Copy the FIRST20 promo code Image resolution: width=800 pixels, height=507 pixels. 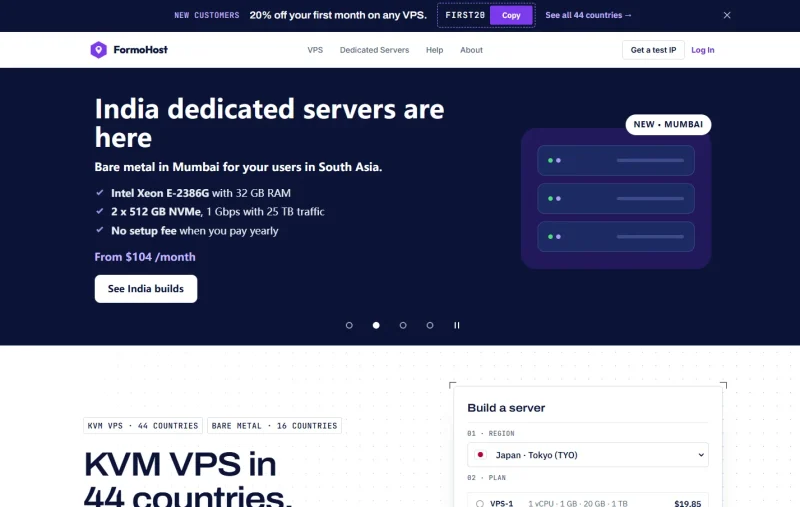[x=511, y=15]
